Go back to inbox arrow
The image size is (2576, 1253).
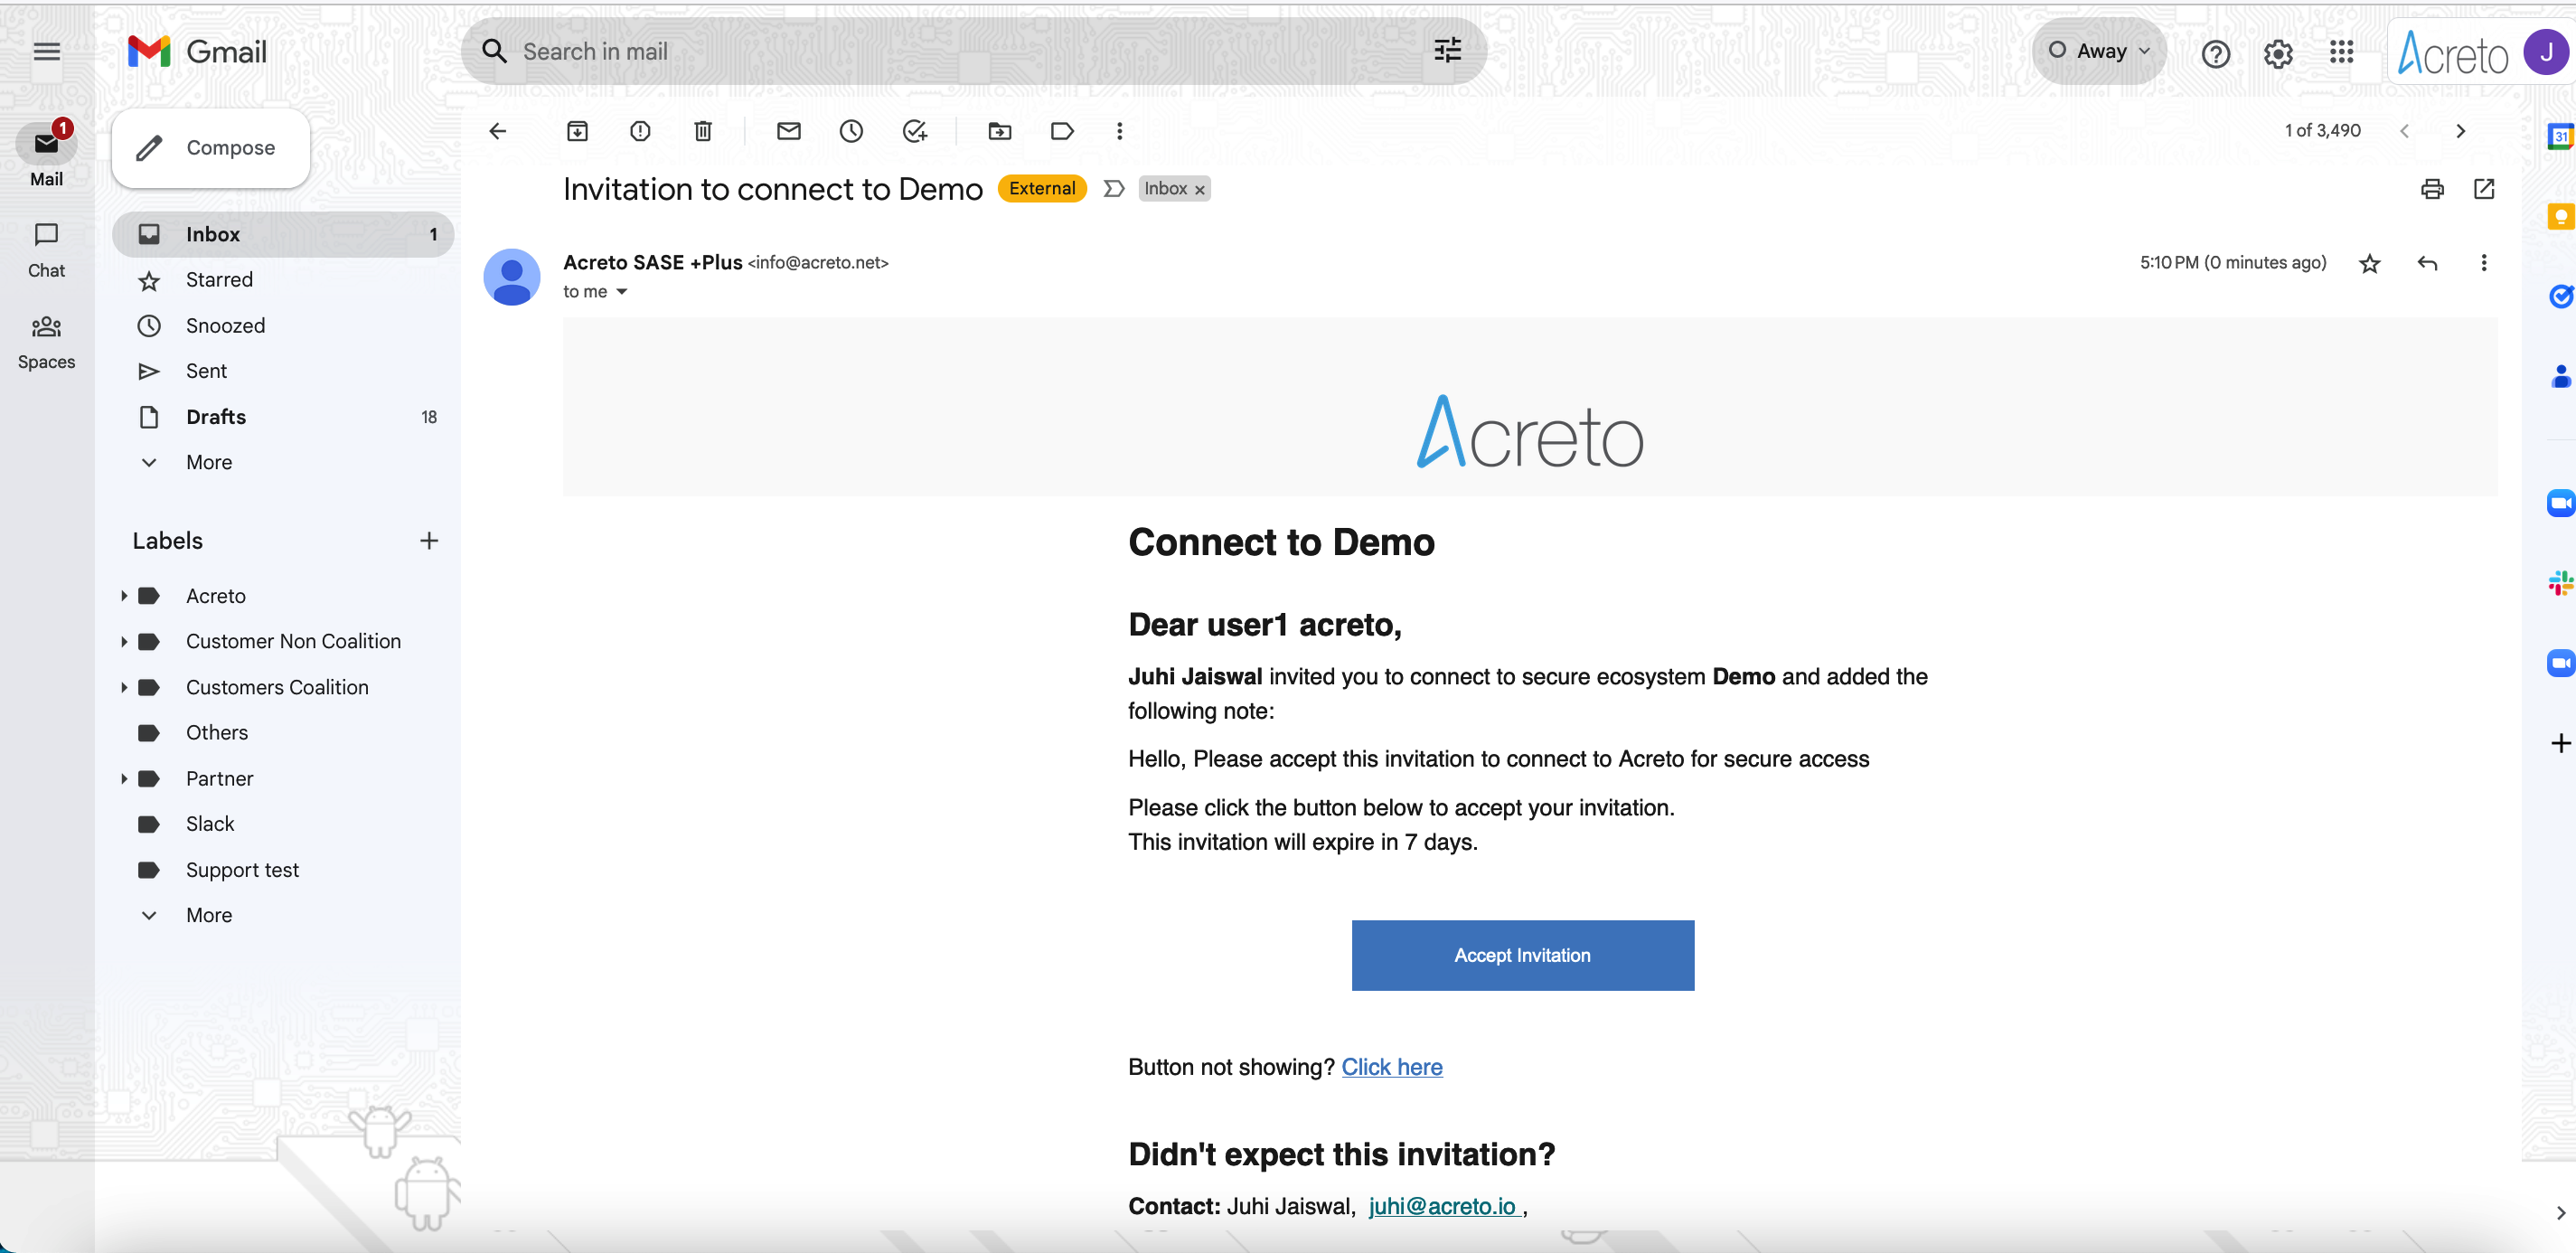497,131
